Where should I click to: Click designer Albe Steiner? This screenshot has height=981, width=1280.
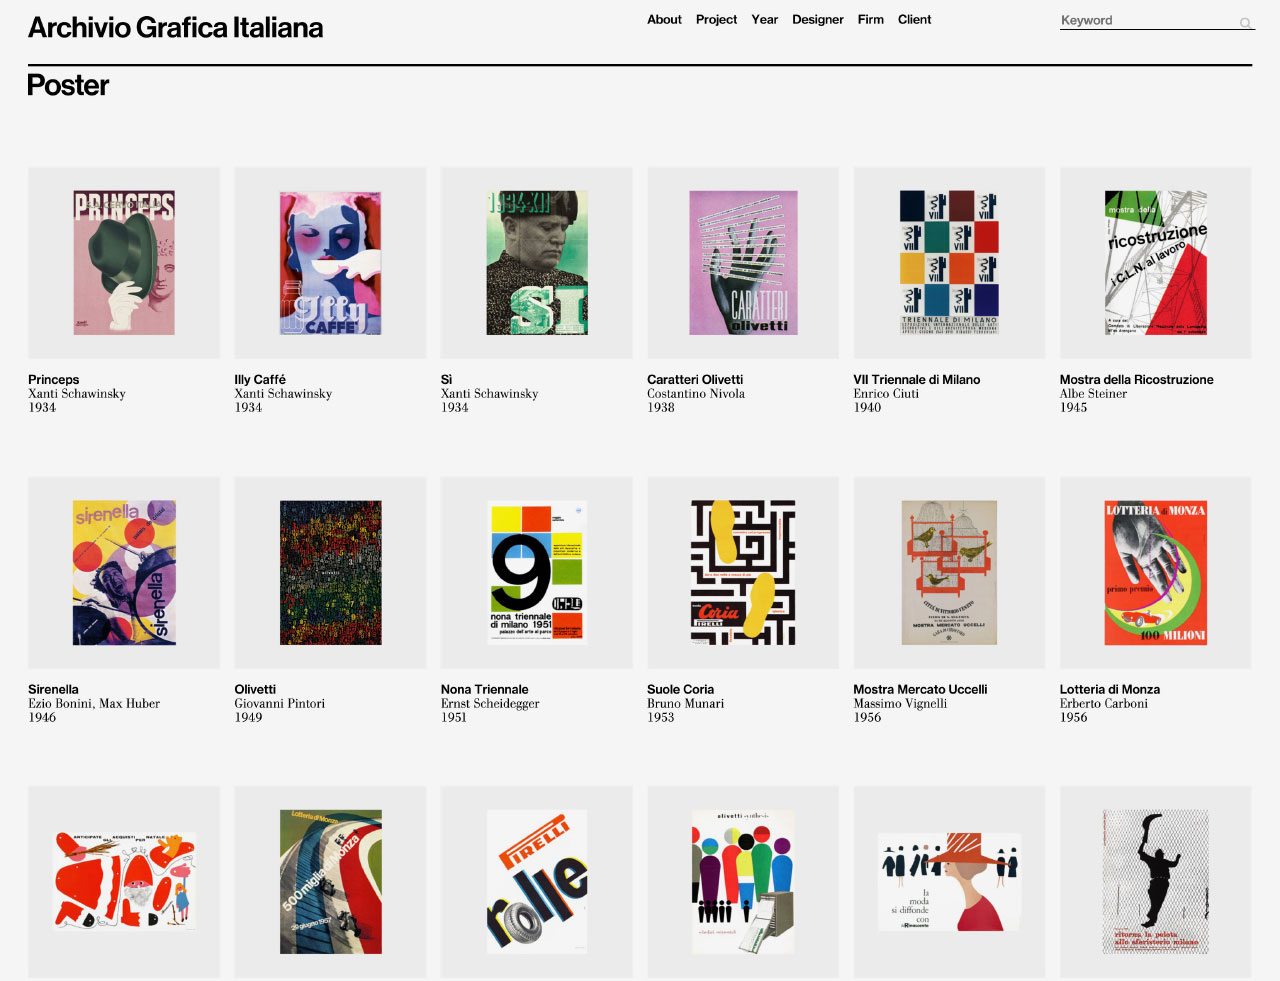pyautogui.click(x=1093, y=394)
